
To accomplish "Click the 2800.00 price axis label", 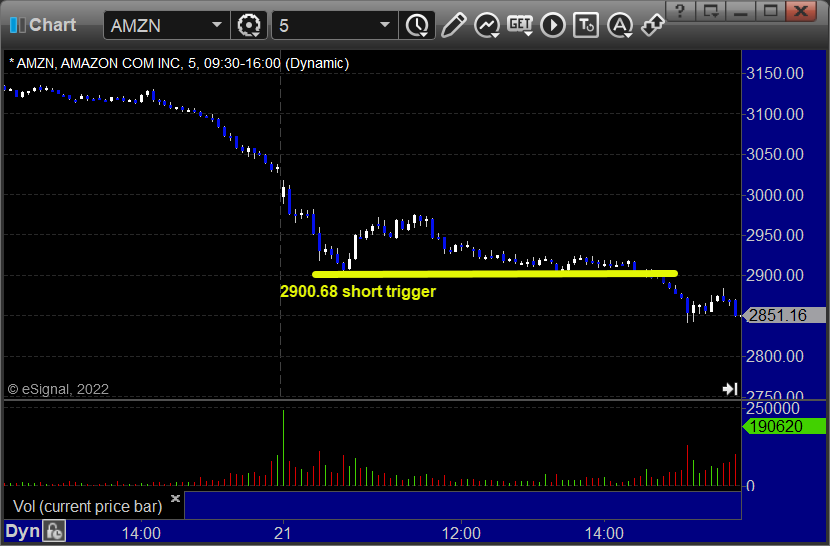I will click(x=774, y=356).
